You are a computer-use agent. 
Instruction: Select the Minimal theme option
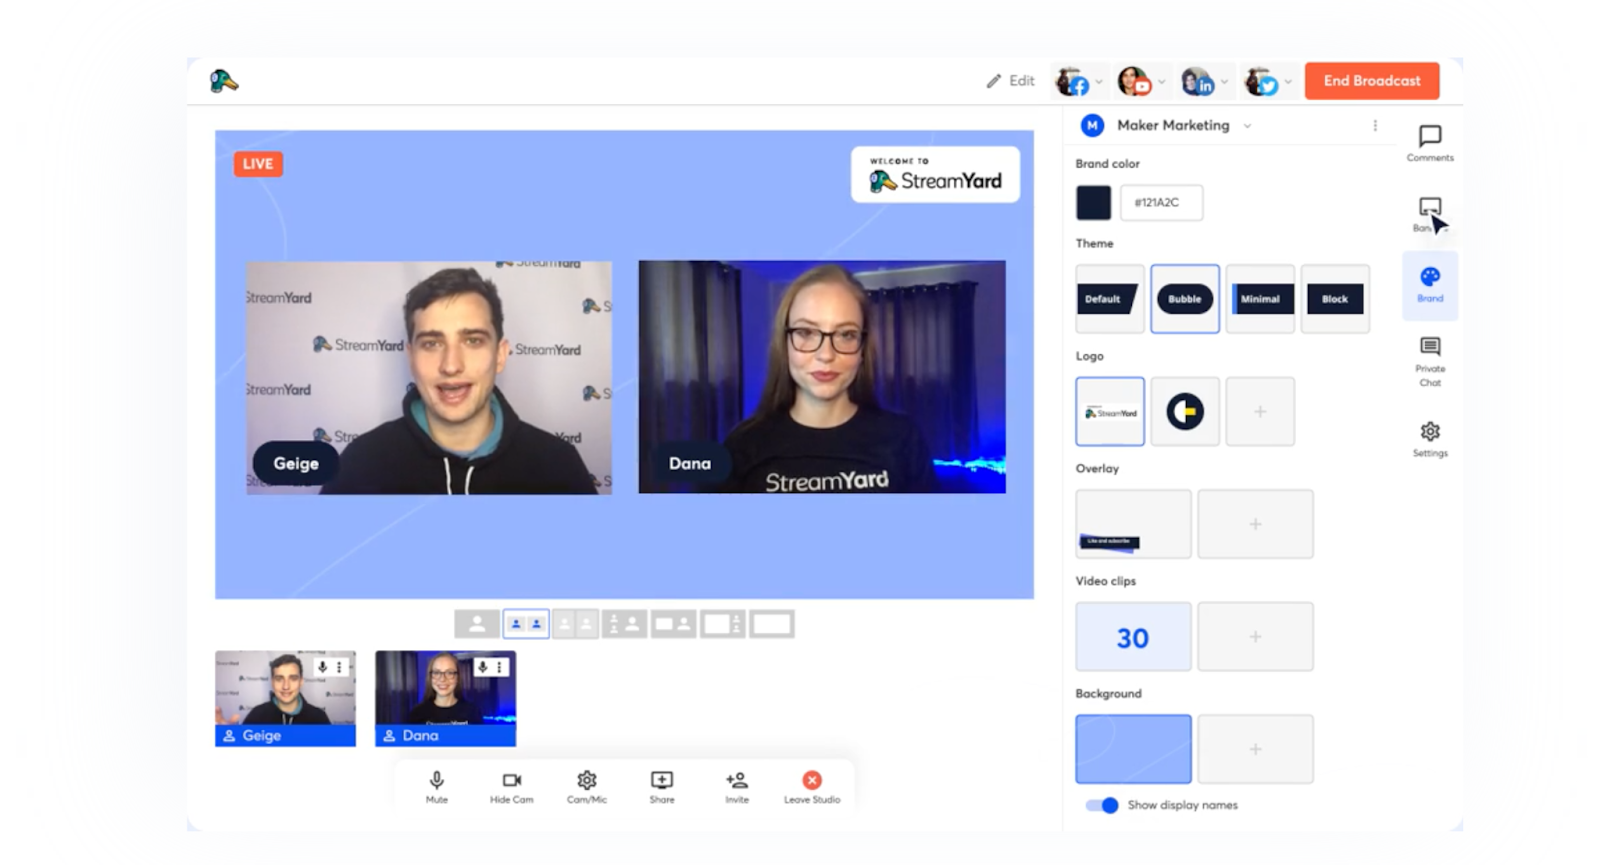(x=1260, y=299)
